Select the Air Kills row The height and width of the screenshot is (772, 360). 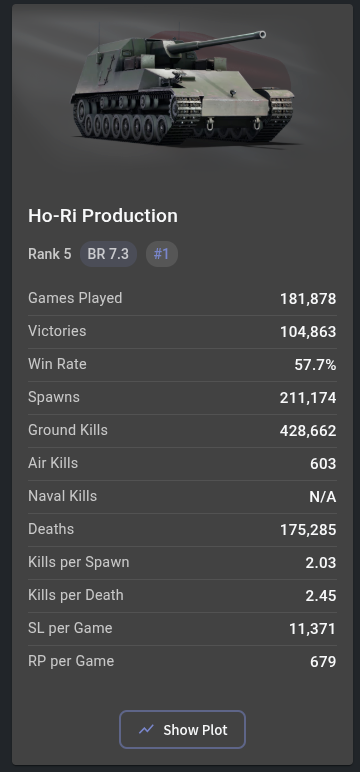(182, 464)
